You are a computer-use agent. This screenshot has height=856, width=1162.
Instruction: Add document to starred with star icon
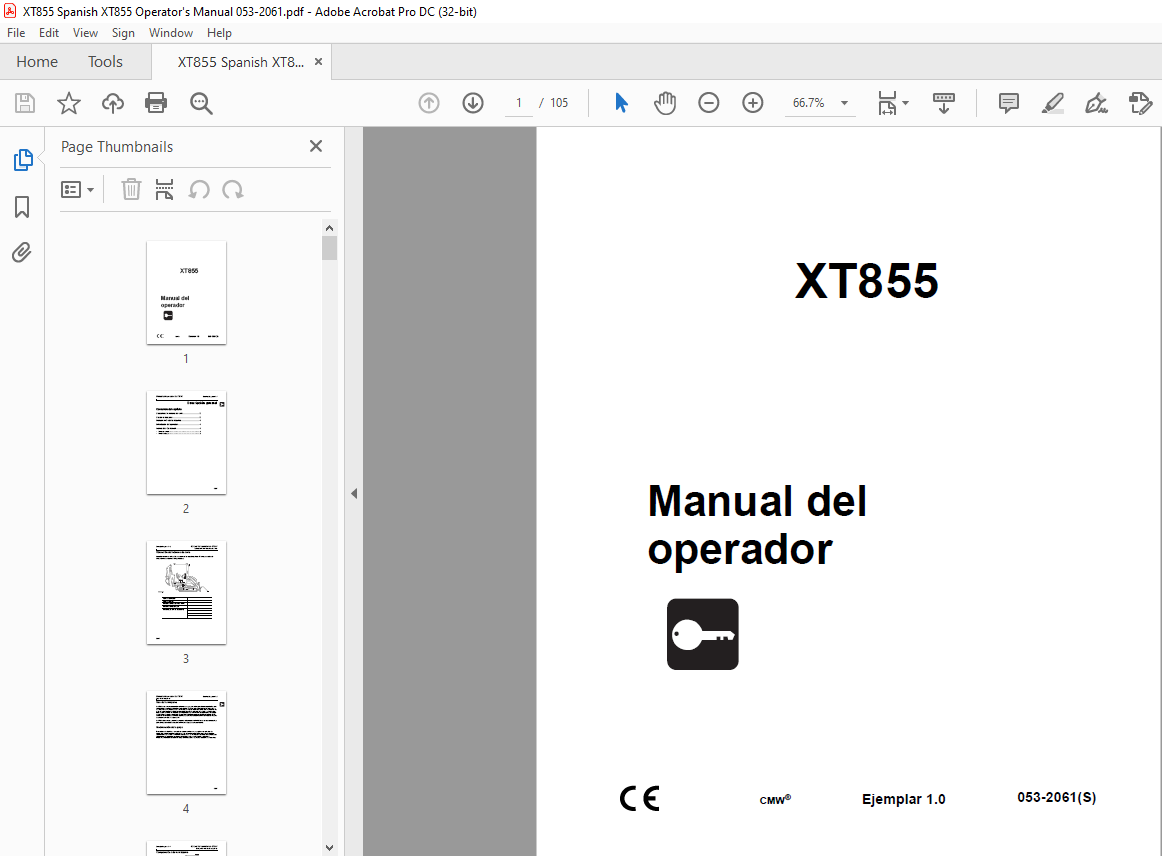pyautogui.click(x=69, y=103)
